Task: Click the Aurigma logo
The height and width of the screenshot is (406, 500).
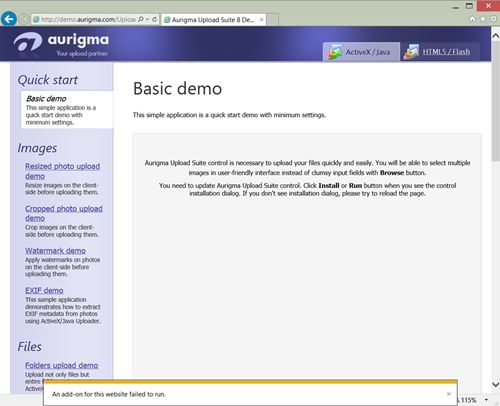Action: pyautogui.click(x=62, y=44)
